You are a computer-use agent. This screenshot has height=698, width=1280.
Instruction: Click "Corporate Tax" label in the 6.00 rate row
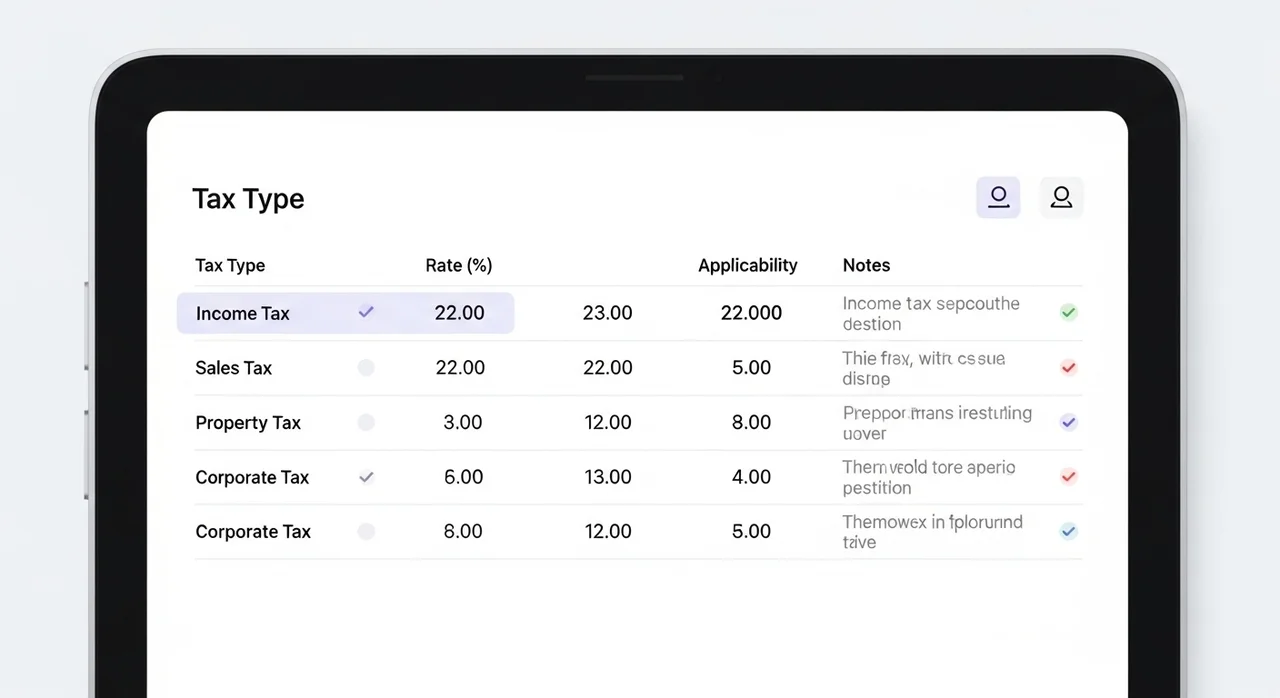pos(252,477)
